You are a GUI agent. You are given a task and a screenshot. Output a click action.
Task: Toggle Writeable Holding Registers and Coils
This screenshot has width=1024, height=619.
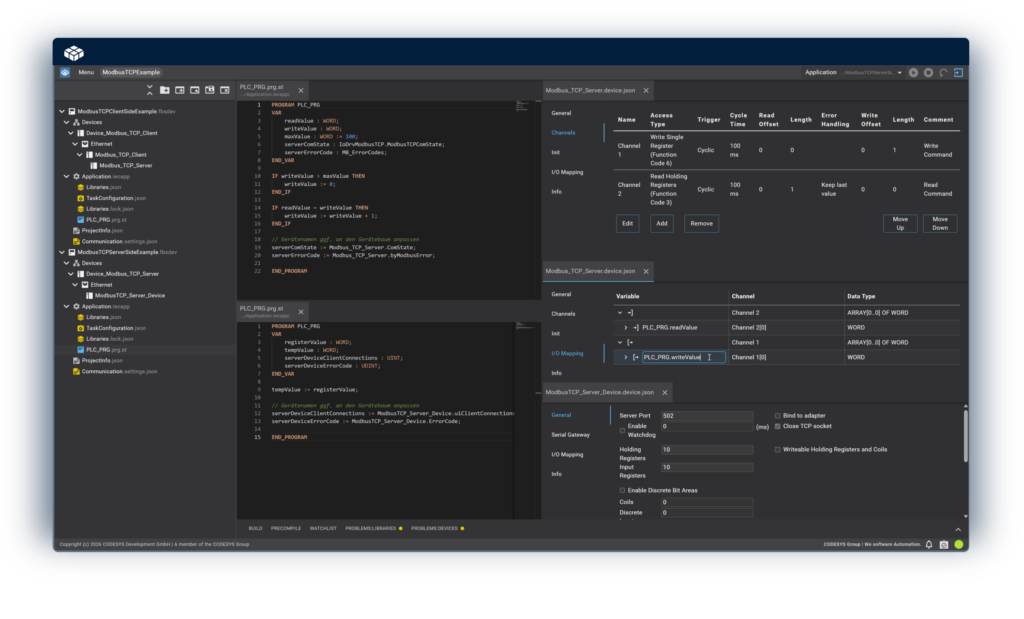(x=778, y=450)
